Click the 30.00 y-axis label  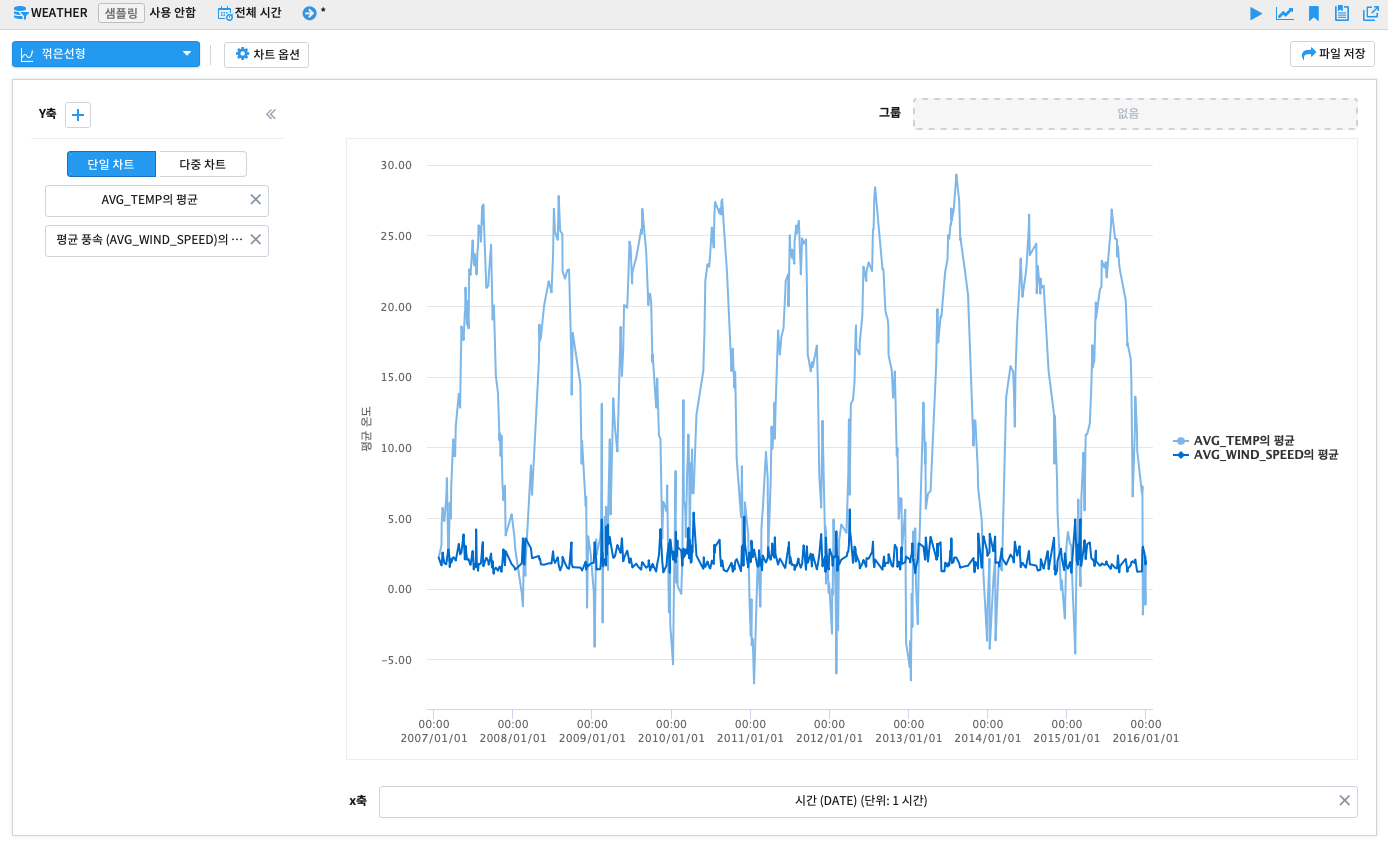tap(396, 165)
